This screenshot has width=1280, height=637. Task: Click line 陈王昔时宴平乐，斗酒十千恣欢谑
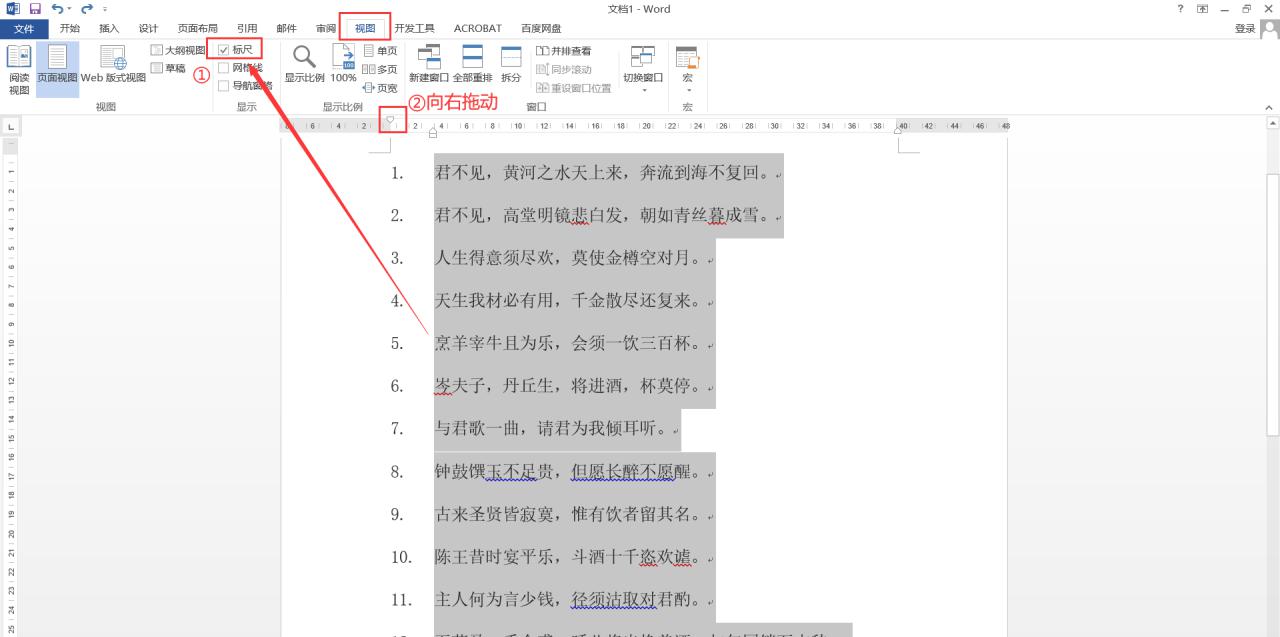click(x=571, y=557)
